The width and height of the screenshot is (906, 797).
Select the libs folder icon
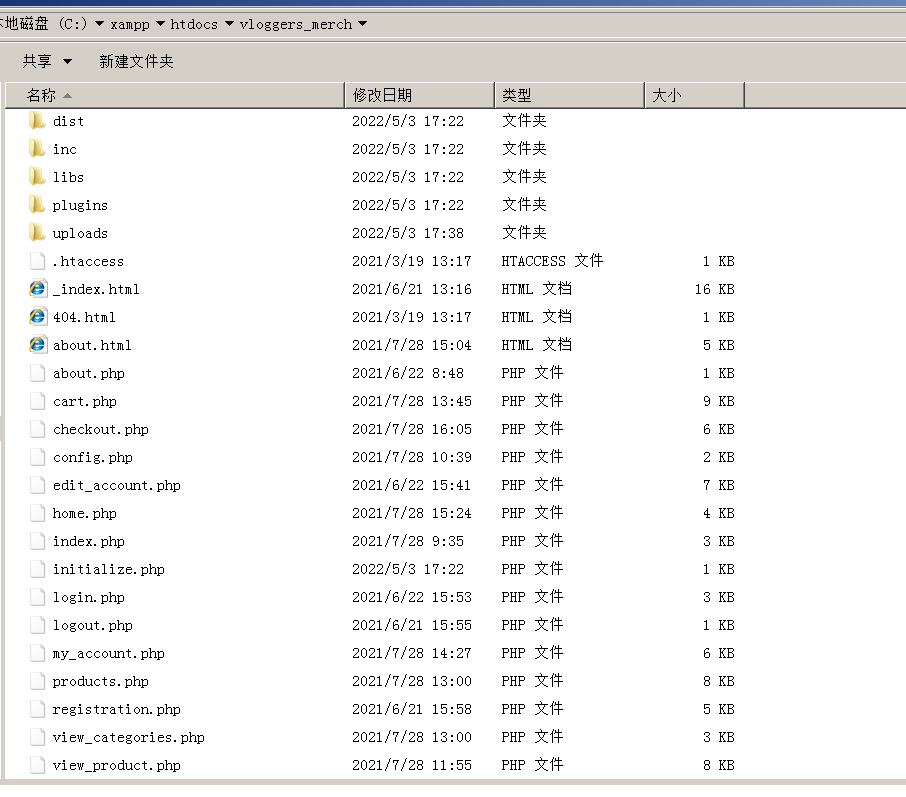tap(37, 177)
